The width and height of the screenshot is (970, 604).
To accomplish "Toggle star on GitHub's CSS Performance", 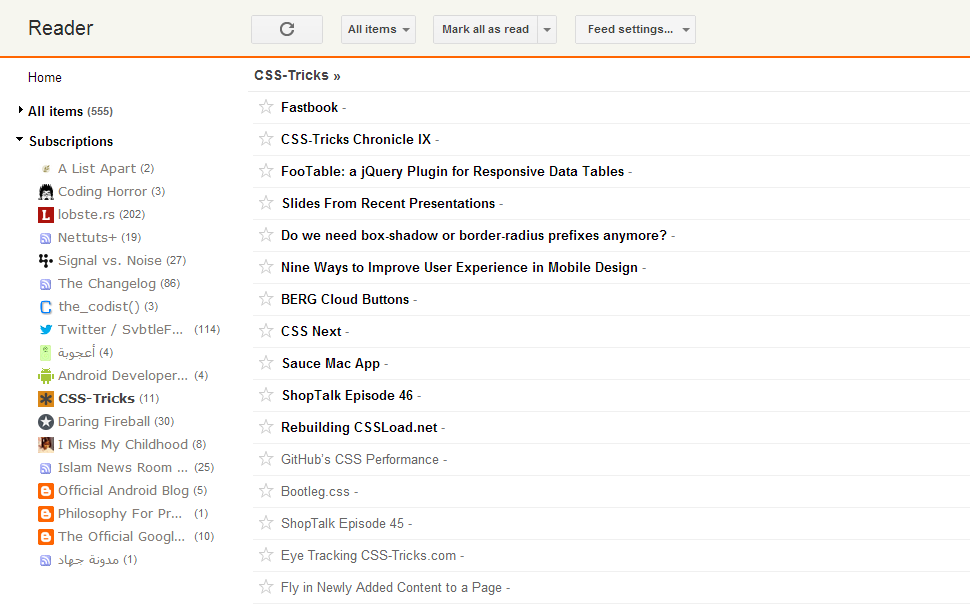I will 266,459.
